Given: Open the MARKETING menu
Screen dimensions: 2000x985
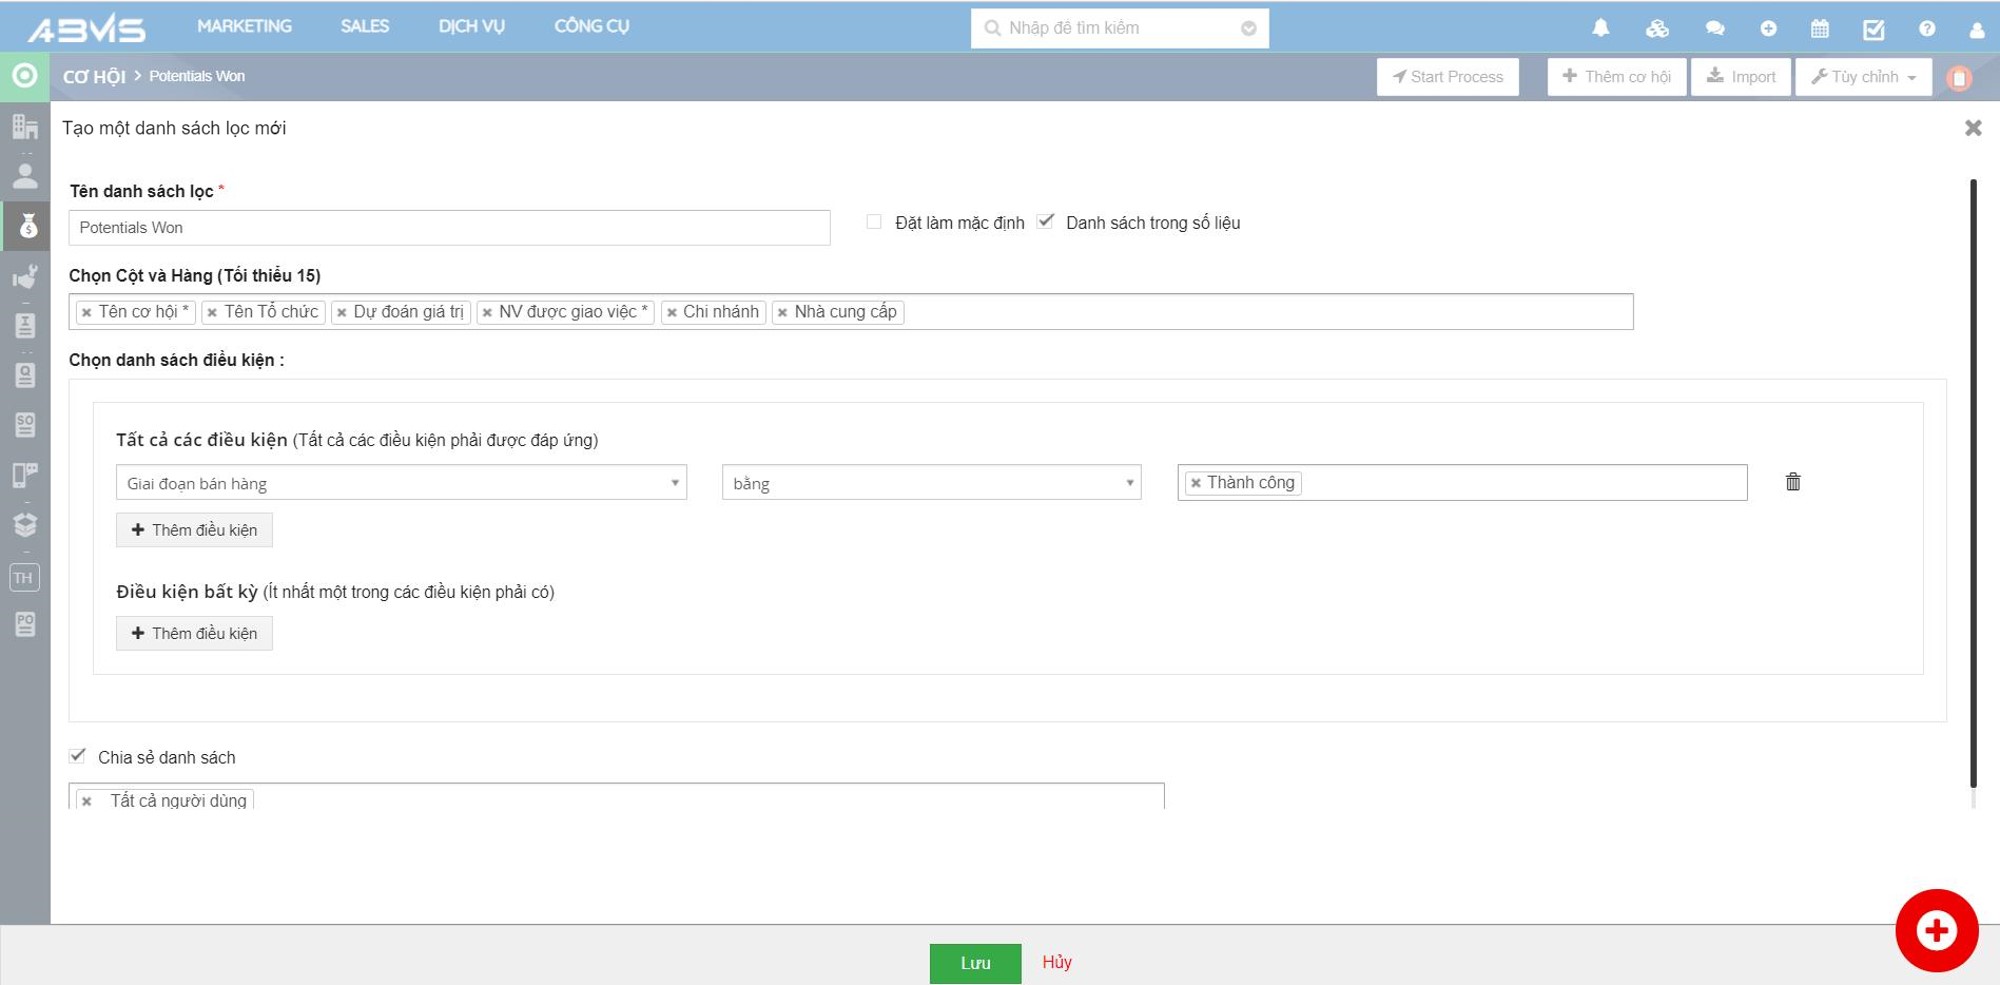Looking at the screenshot, I should click(x=244, y=27).
